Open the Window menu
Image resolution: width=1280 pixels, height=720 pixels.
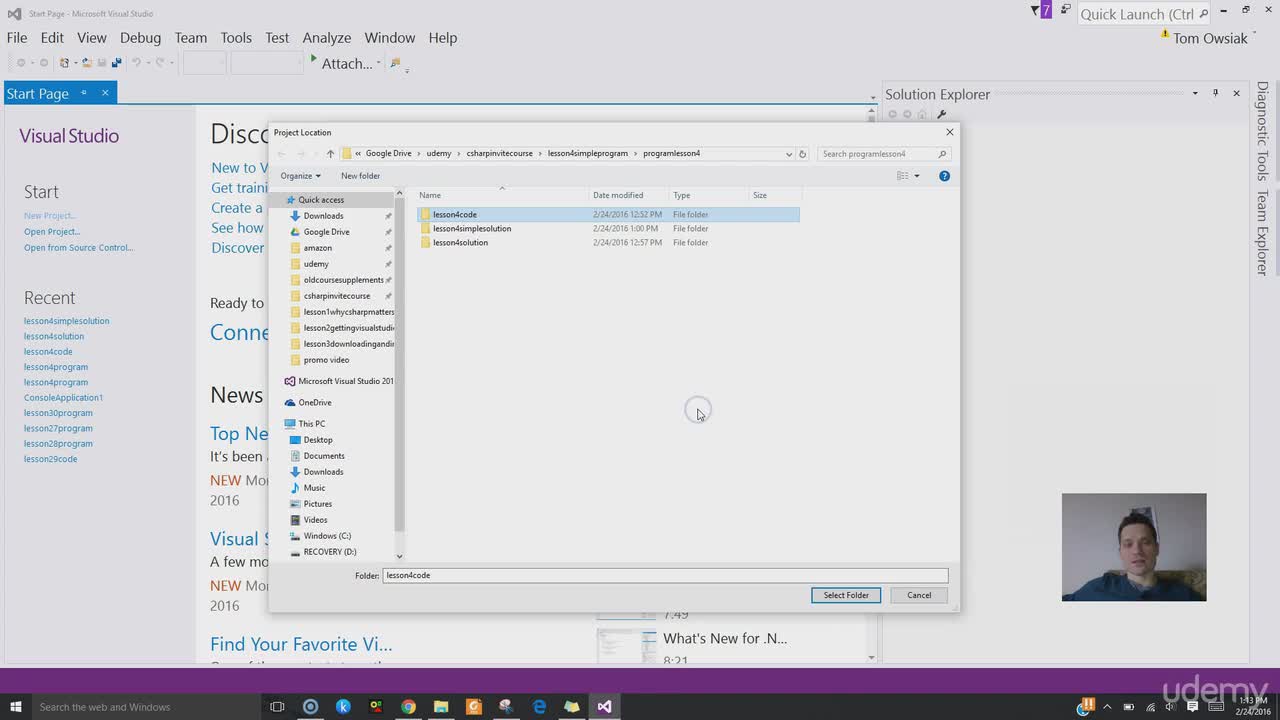pyautogui.click(x=390, y=37)
